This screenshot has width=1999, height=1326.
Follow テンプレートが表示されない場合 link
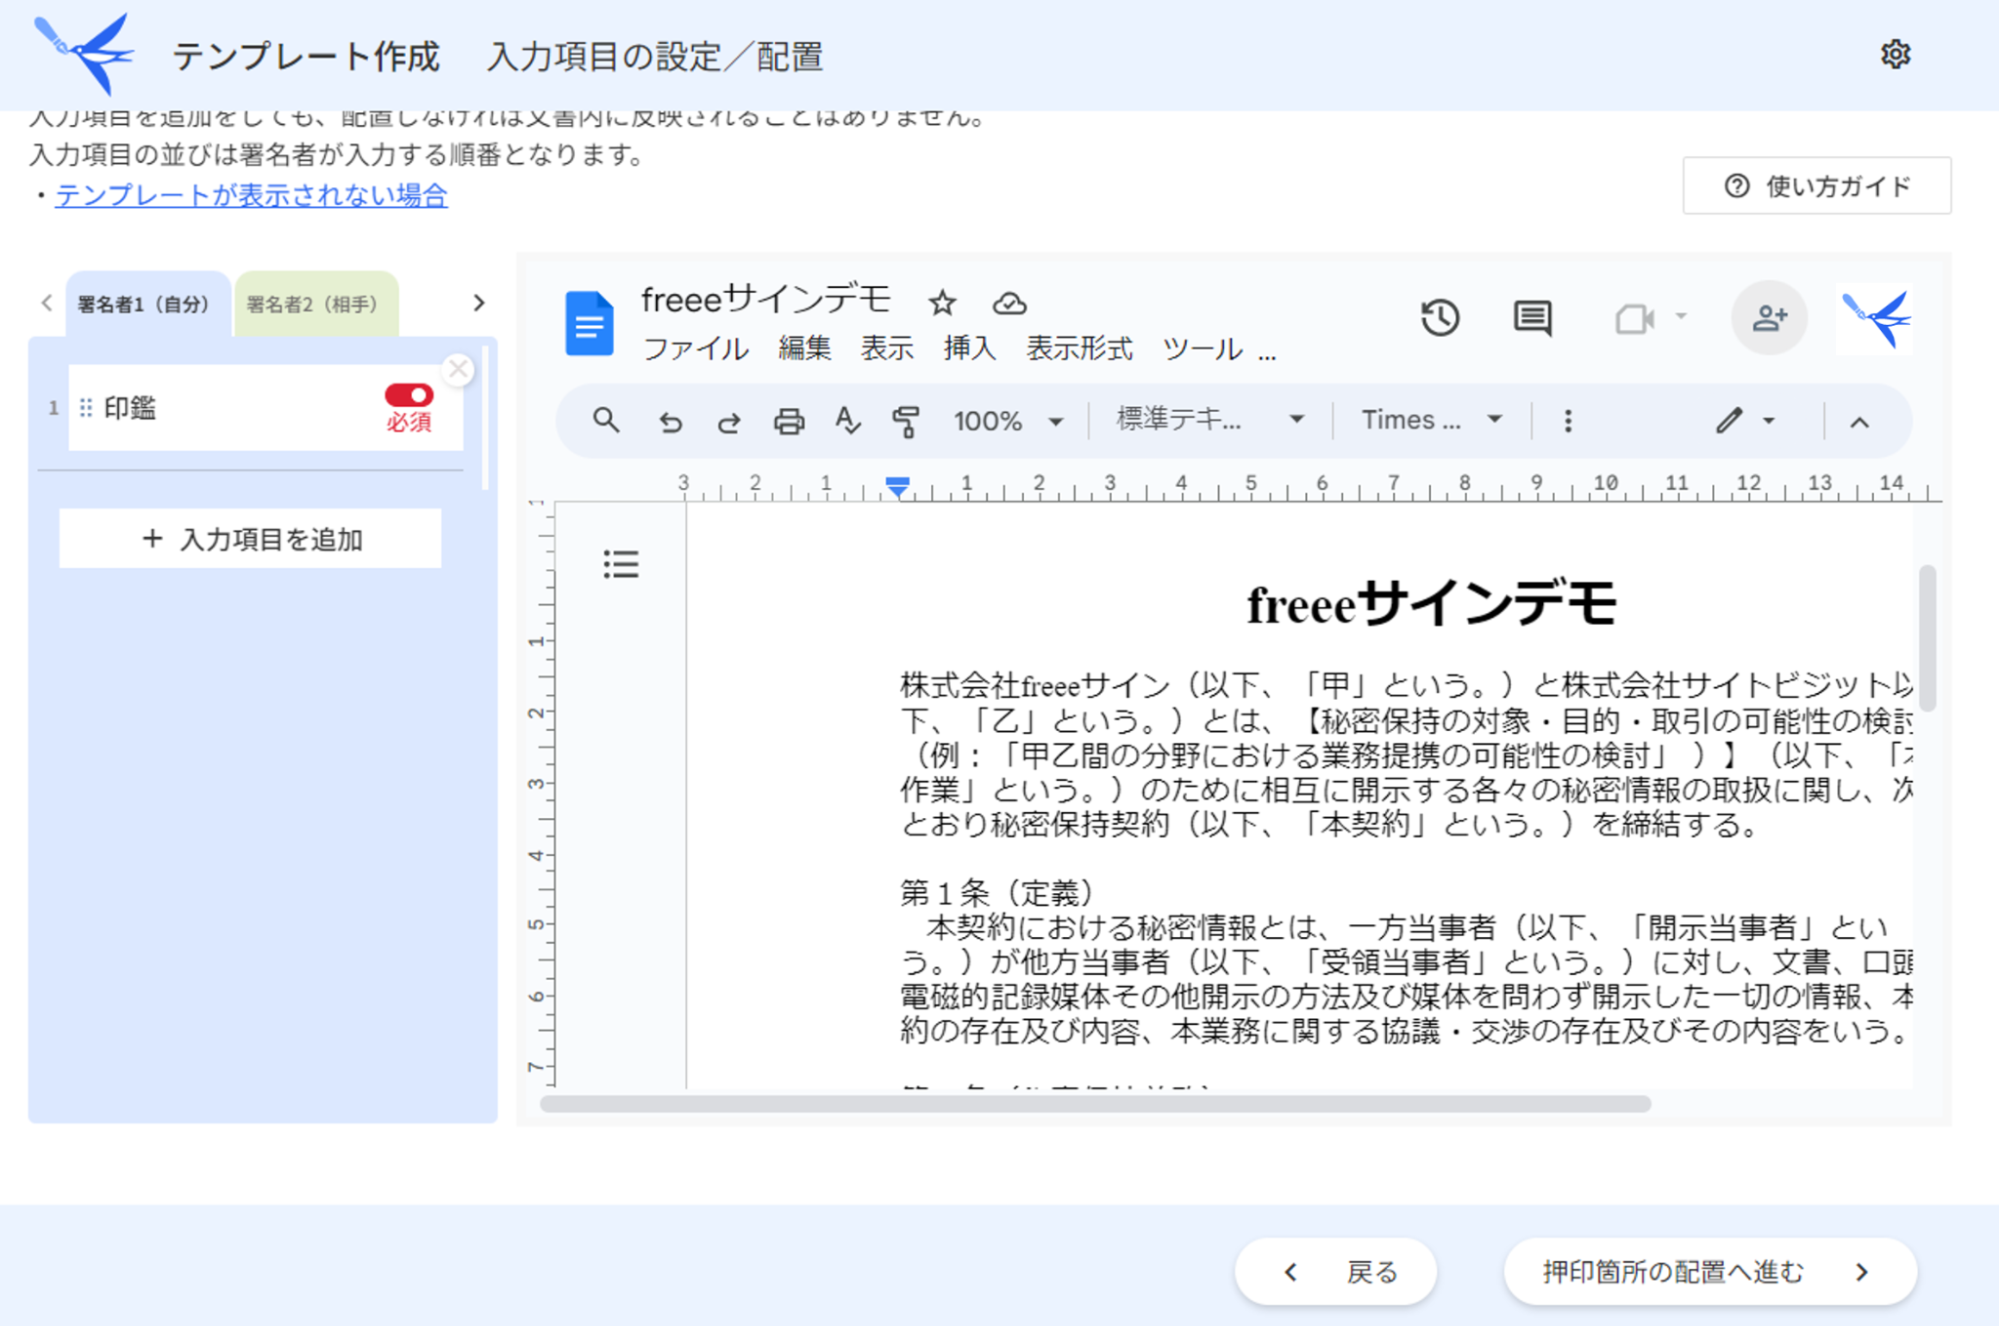(x=251, y=195)
